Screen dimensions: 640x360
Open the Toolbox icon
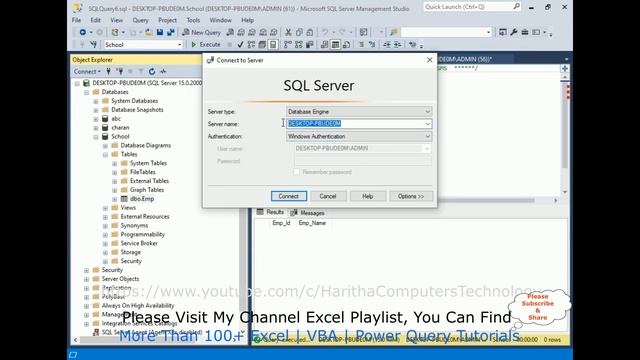coord(525,32)
